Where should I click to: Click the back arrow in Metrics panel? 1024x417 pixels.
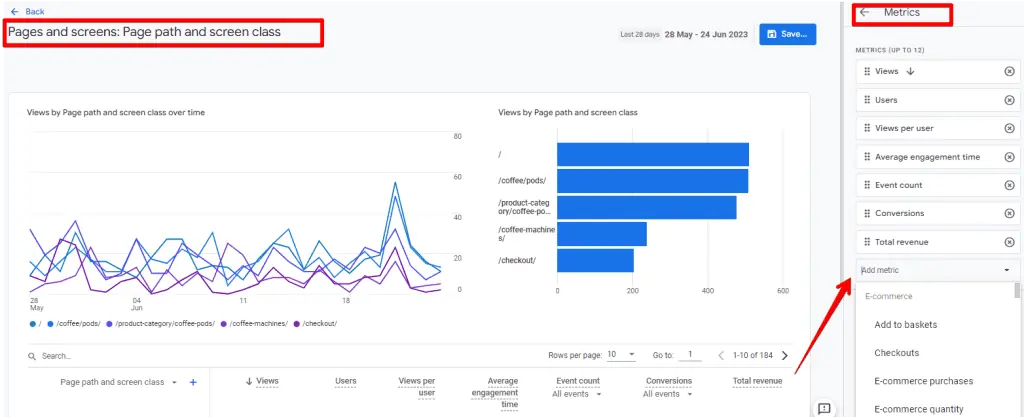865,12
